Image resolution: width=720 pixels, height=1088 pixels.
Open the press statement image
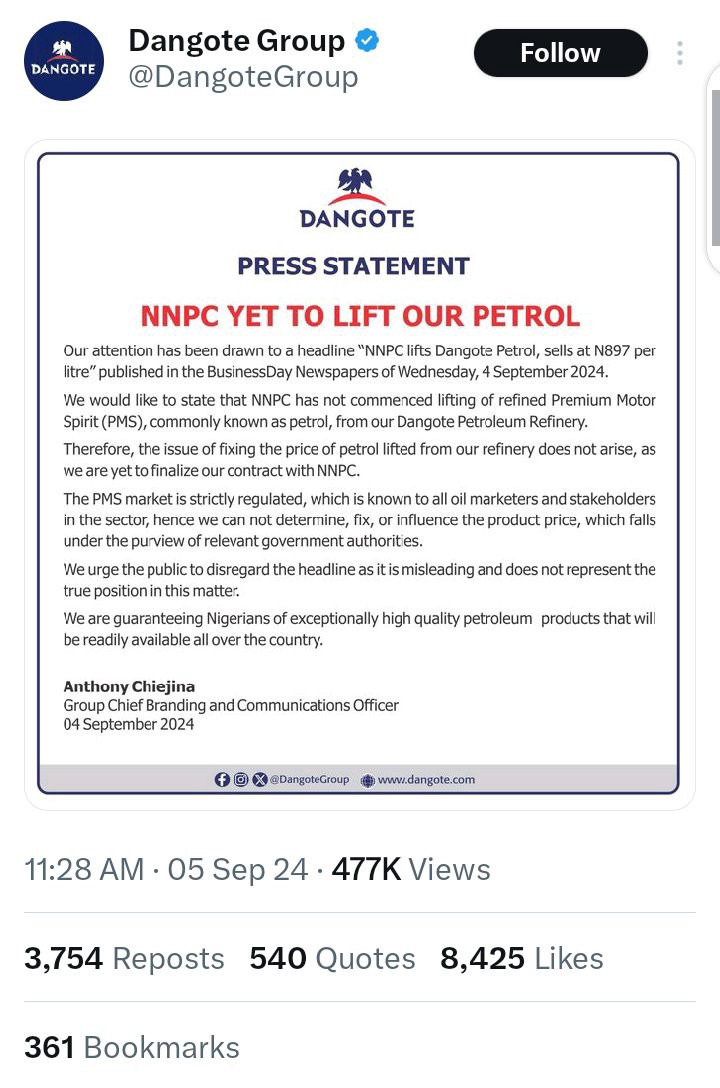coord(359,474)
